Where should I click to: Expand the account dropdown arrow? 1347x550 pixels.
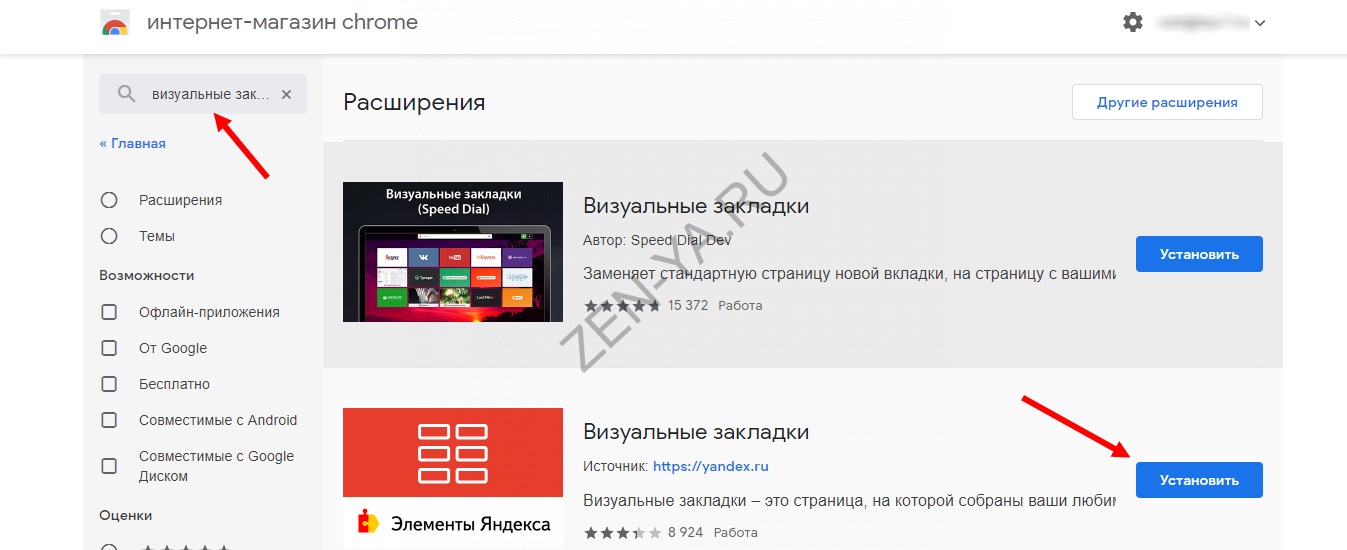pyautogui.click(x=1259, y=23)
